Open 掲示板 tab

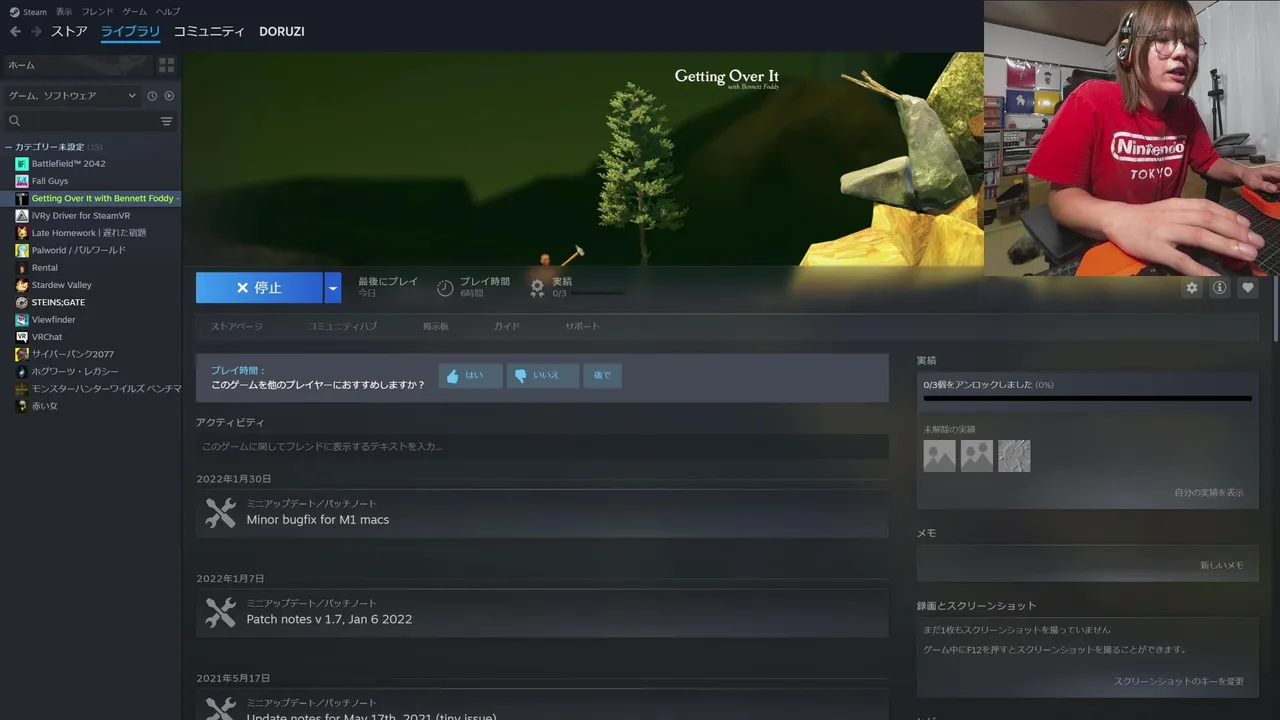coord(435,326)
